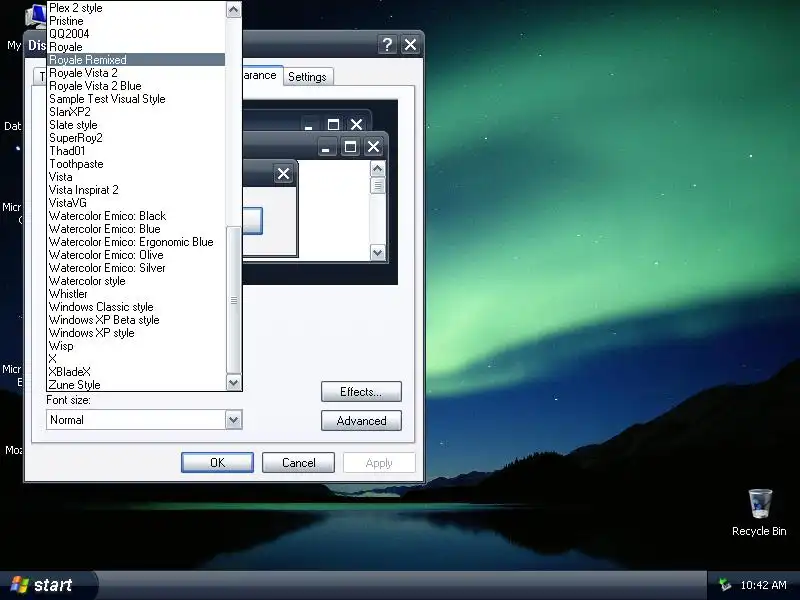800x600 pixels.
Task: Choose Watercolor Emico: Olive
Action: coord(136,255)
